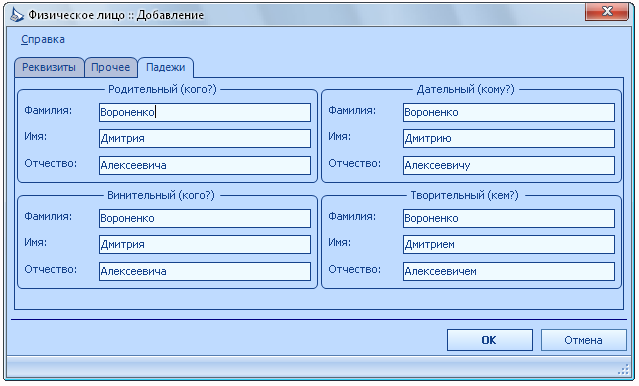Select the Падежи tab
Viewport: 639px width, 386px height.
pos(165,67)
